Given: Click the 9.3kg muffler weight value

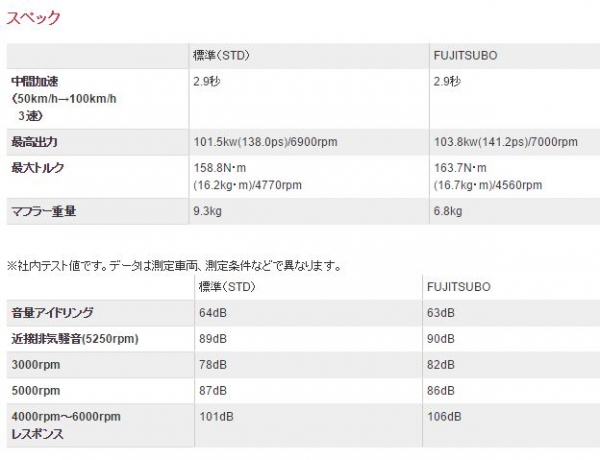Looking at the screenshot, I should point(207,211).
